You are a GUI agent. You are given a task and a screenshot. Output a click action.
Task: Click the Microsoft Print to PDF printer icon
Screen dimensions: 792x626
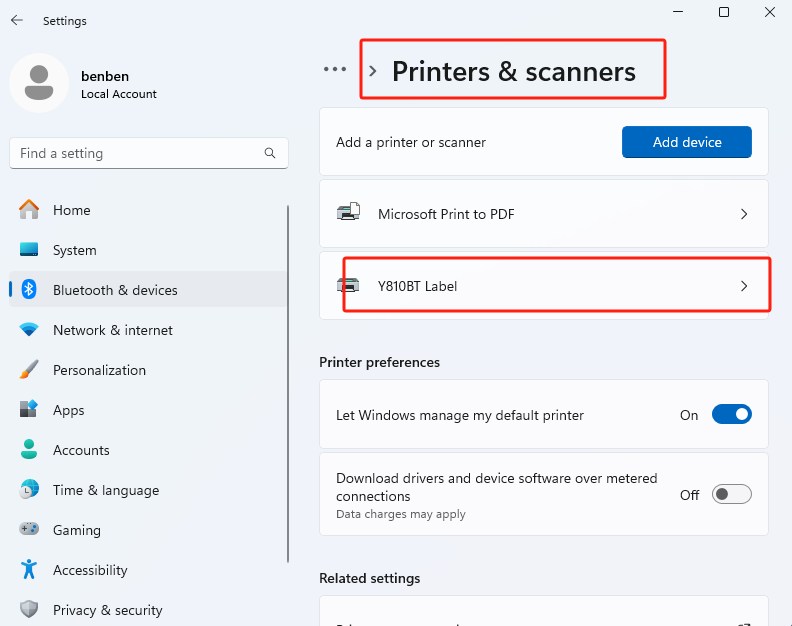tap(349, 212)
